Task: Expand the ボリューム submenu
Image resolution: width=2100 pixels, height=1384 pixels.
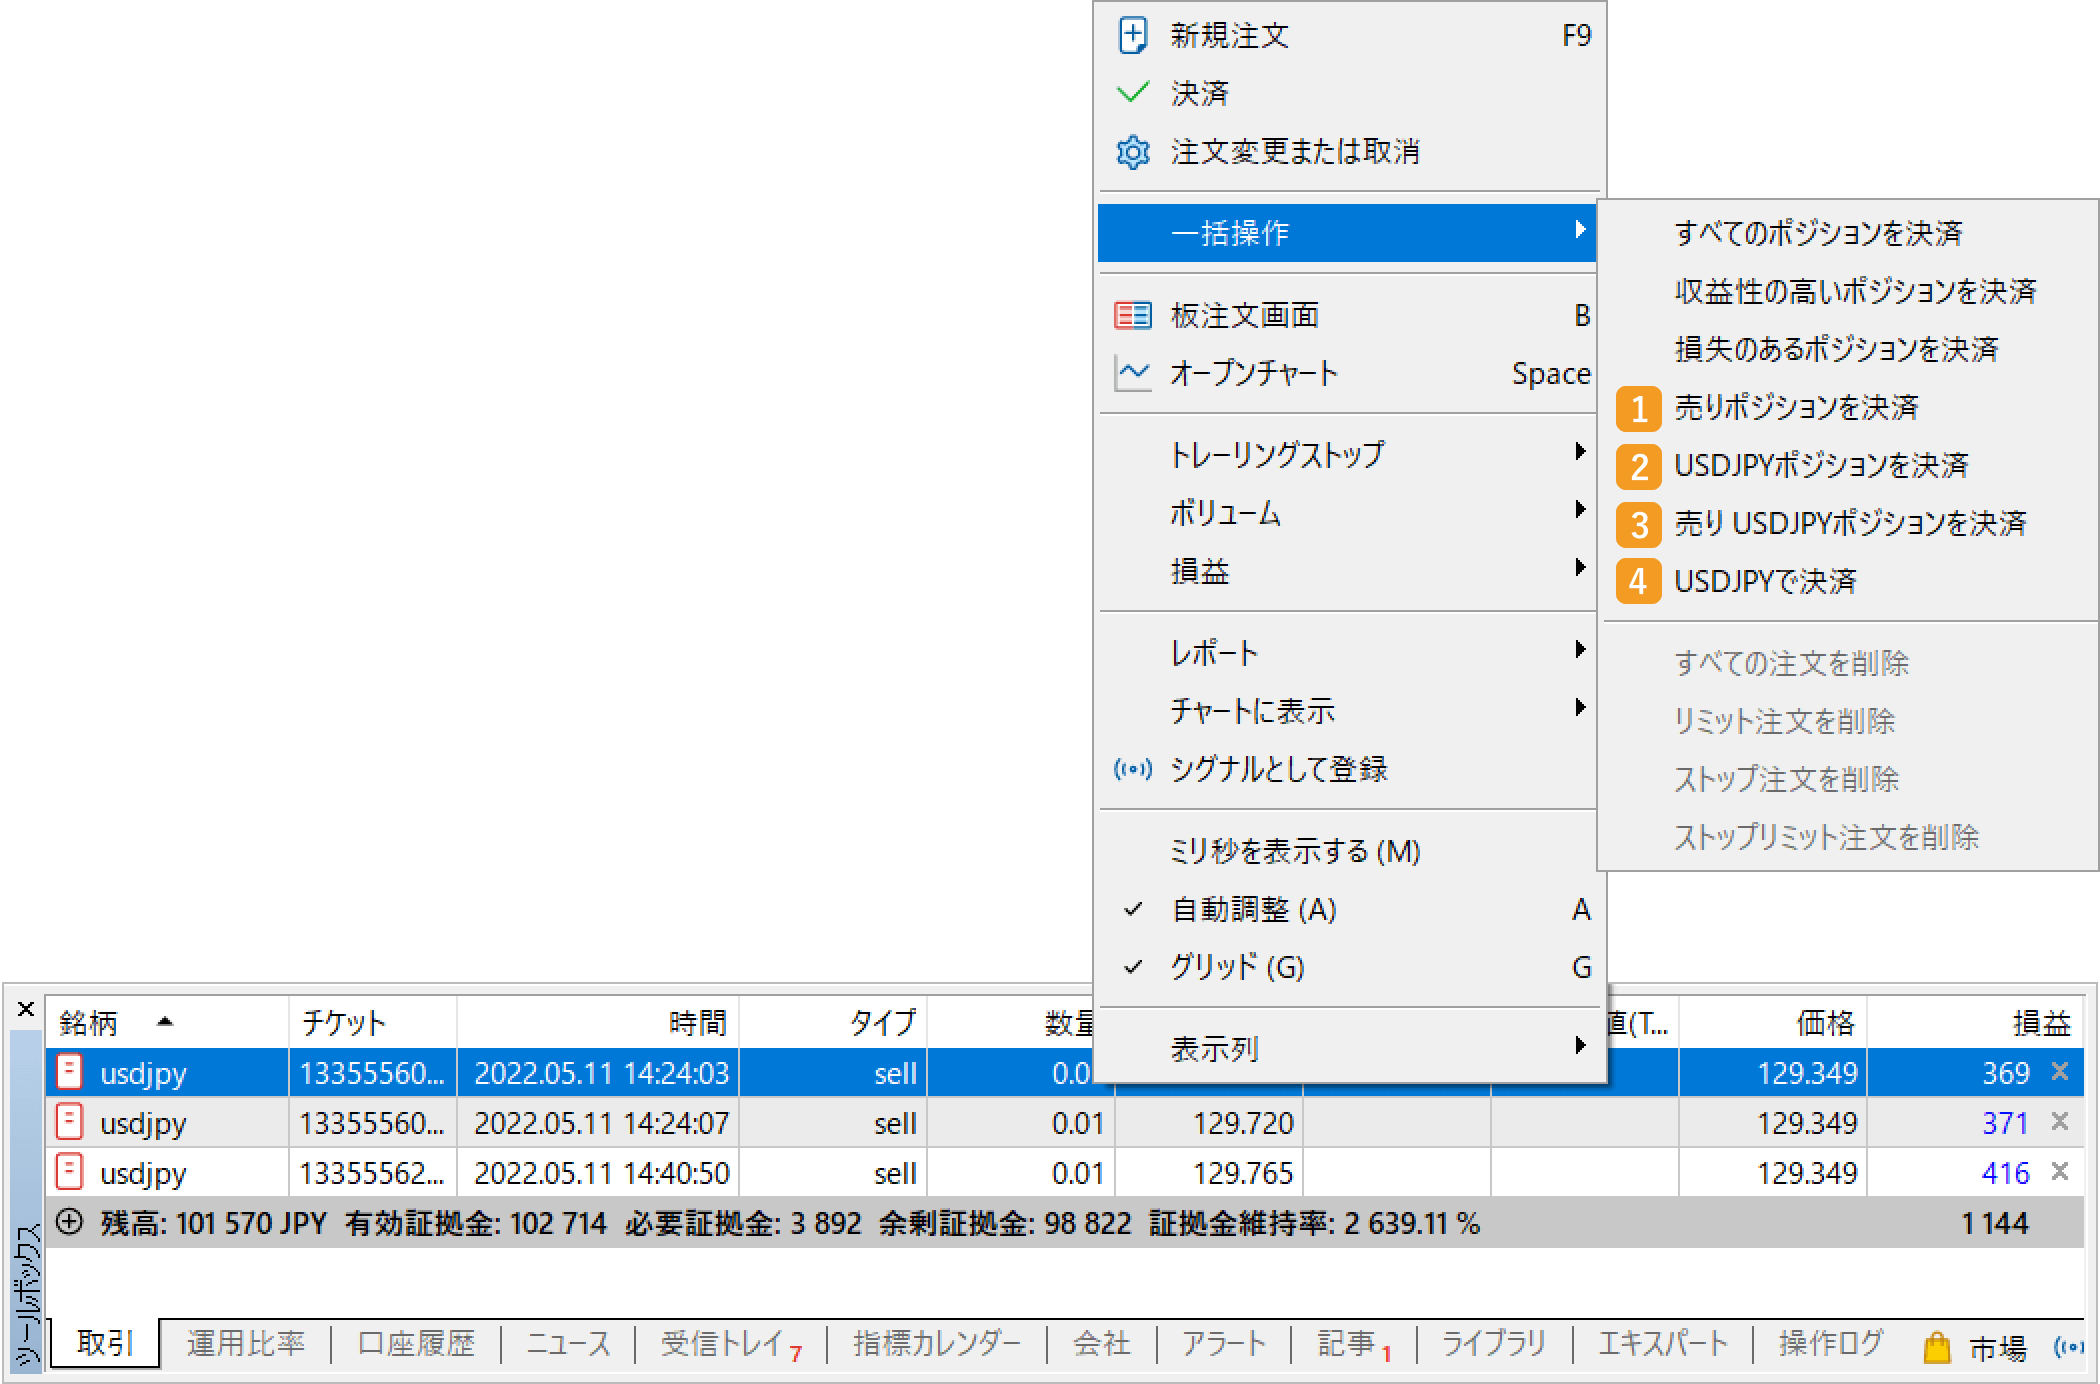Action: [1349, 513]
